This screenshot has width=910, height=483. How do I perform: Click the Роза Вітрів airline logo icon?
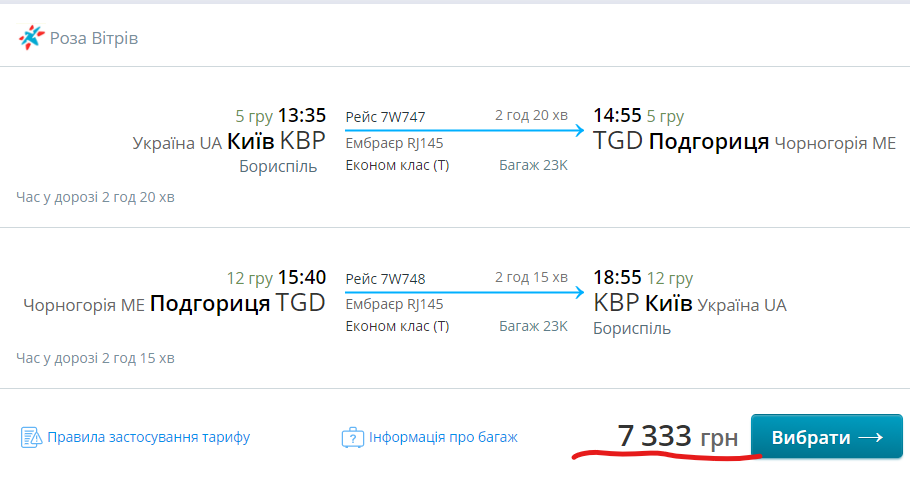(x=31, y=38)
